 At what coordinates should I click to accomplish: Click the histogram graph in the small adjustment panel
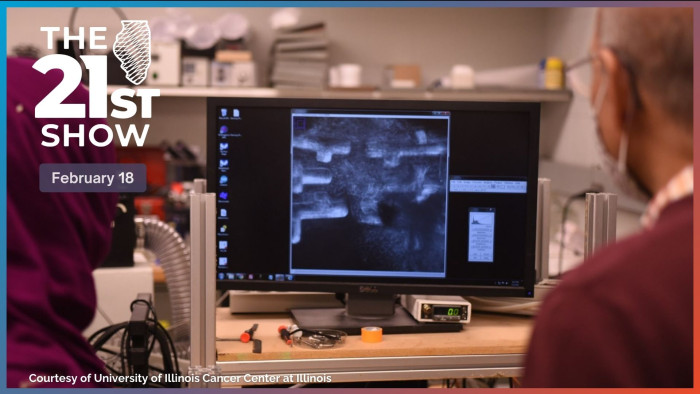pos(481,219)
